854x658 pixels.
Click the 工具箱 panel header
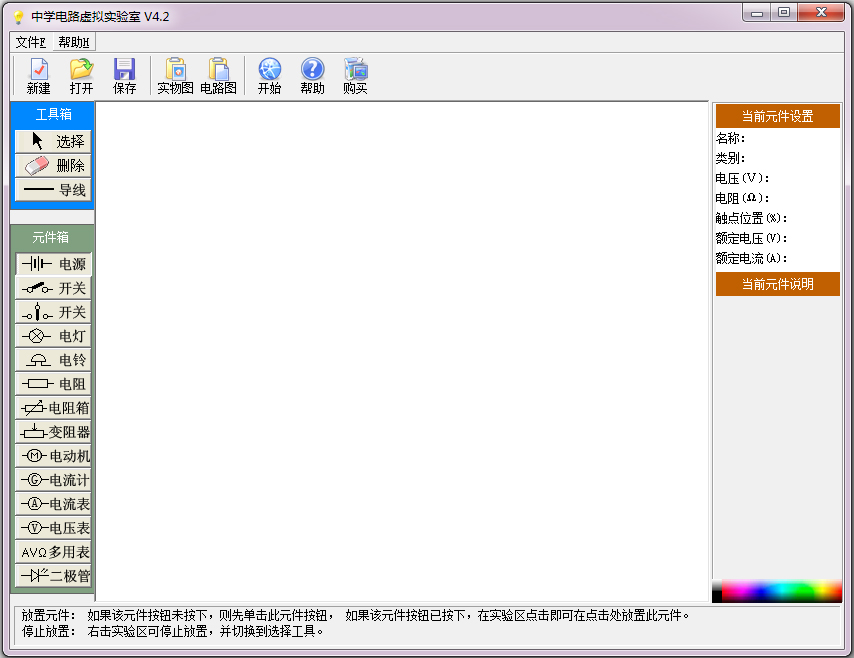pos(53,114)
